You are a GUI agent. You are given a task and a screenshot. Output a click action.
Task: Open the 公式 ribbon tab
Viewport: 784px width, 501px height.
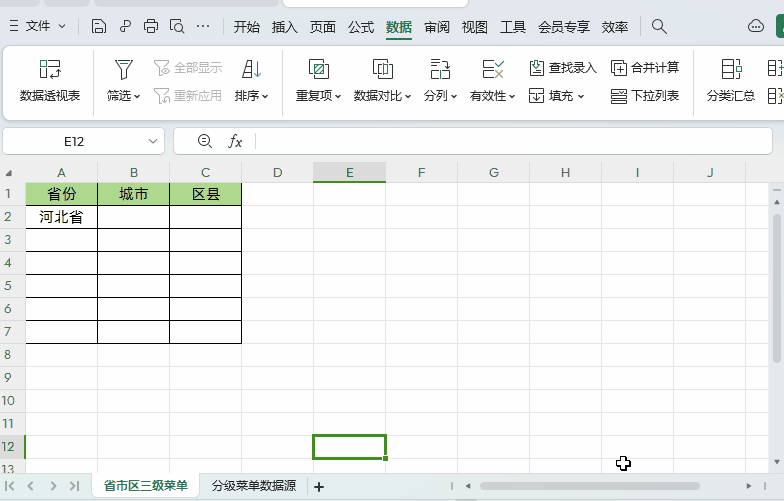coord(360,26)
